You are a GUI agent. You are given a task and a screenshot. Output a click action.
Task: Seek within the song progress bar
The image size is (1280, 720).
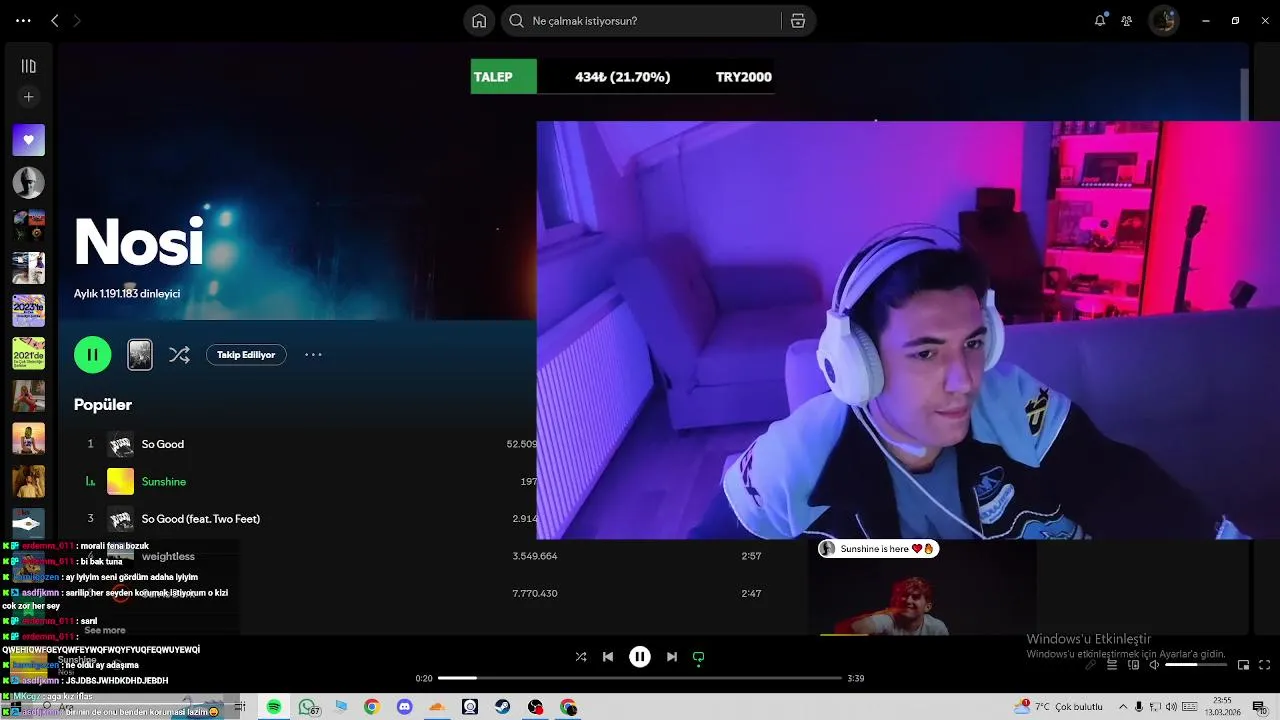(640, 678)
